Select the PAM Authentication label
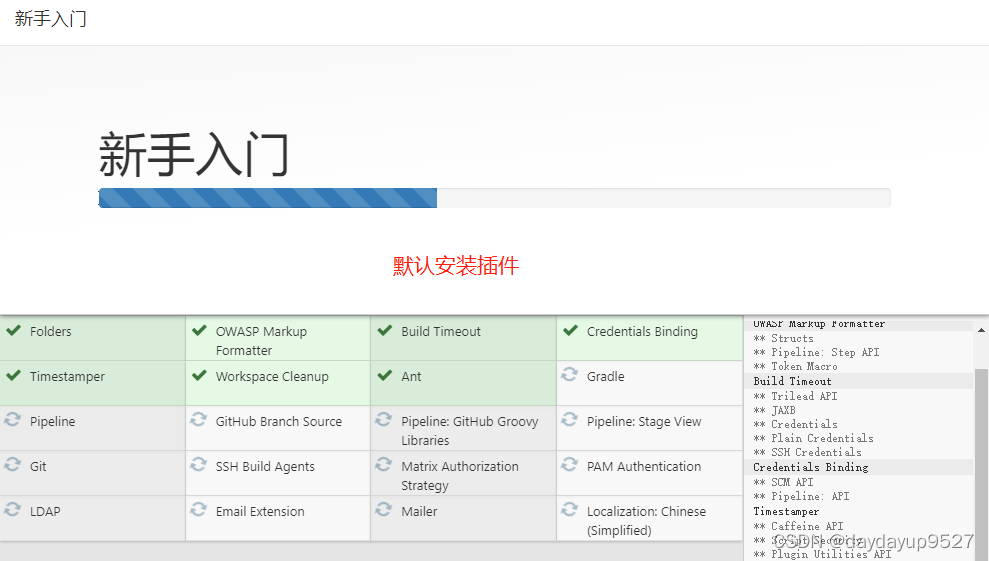 [644, 466]
